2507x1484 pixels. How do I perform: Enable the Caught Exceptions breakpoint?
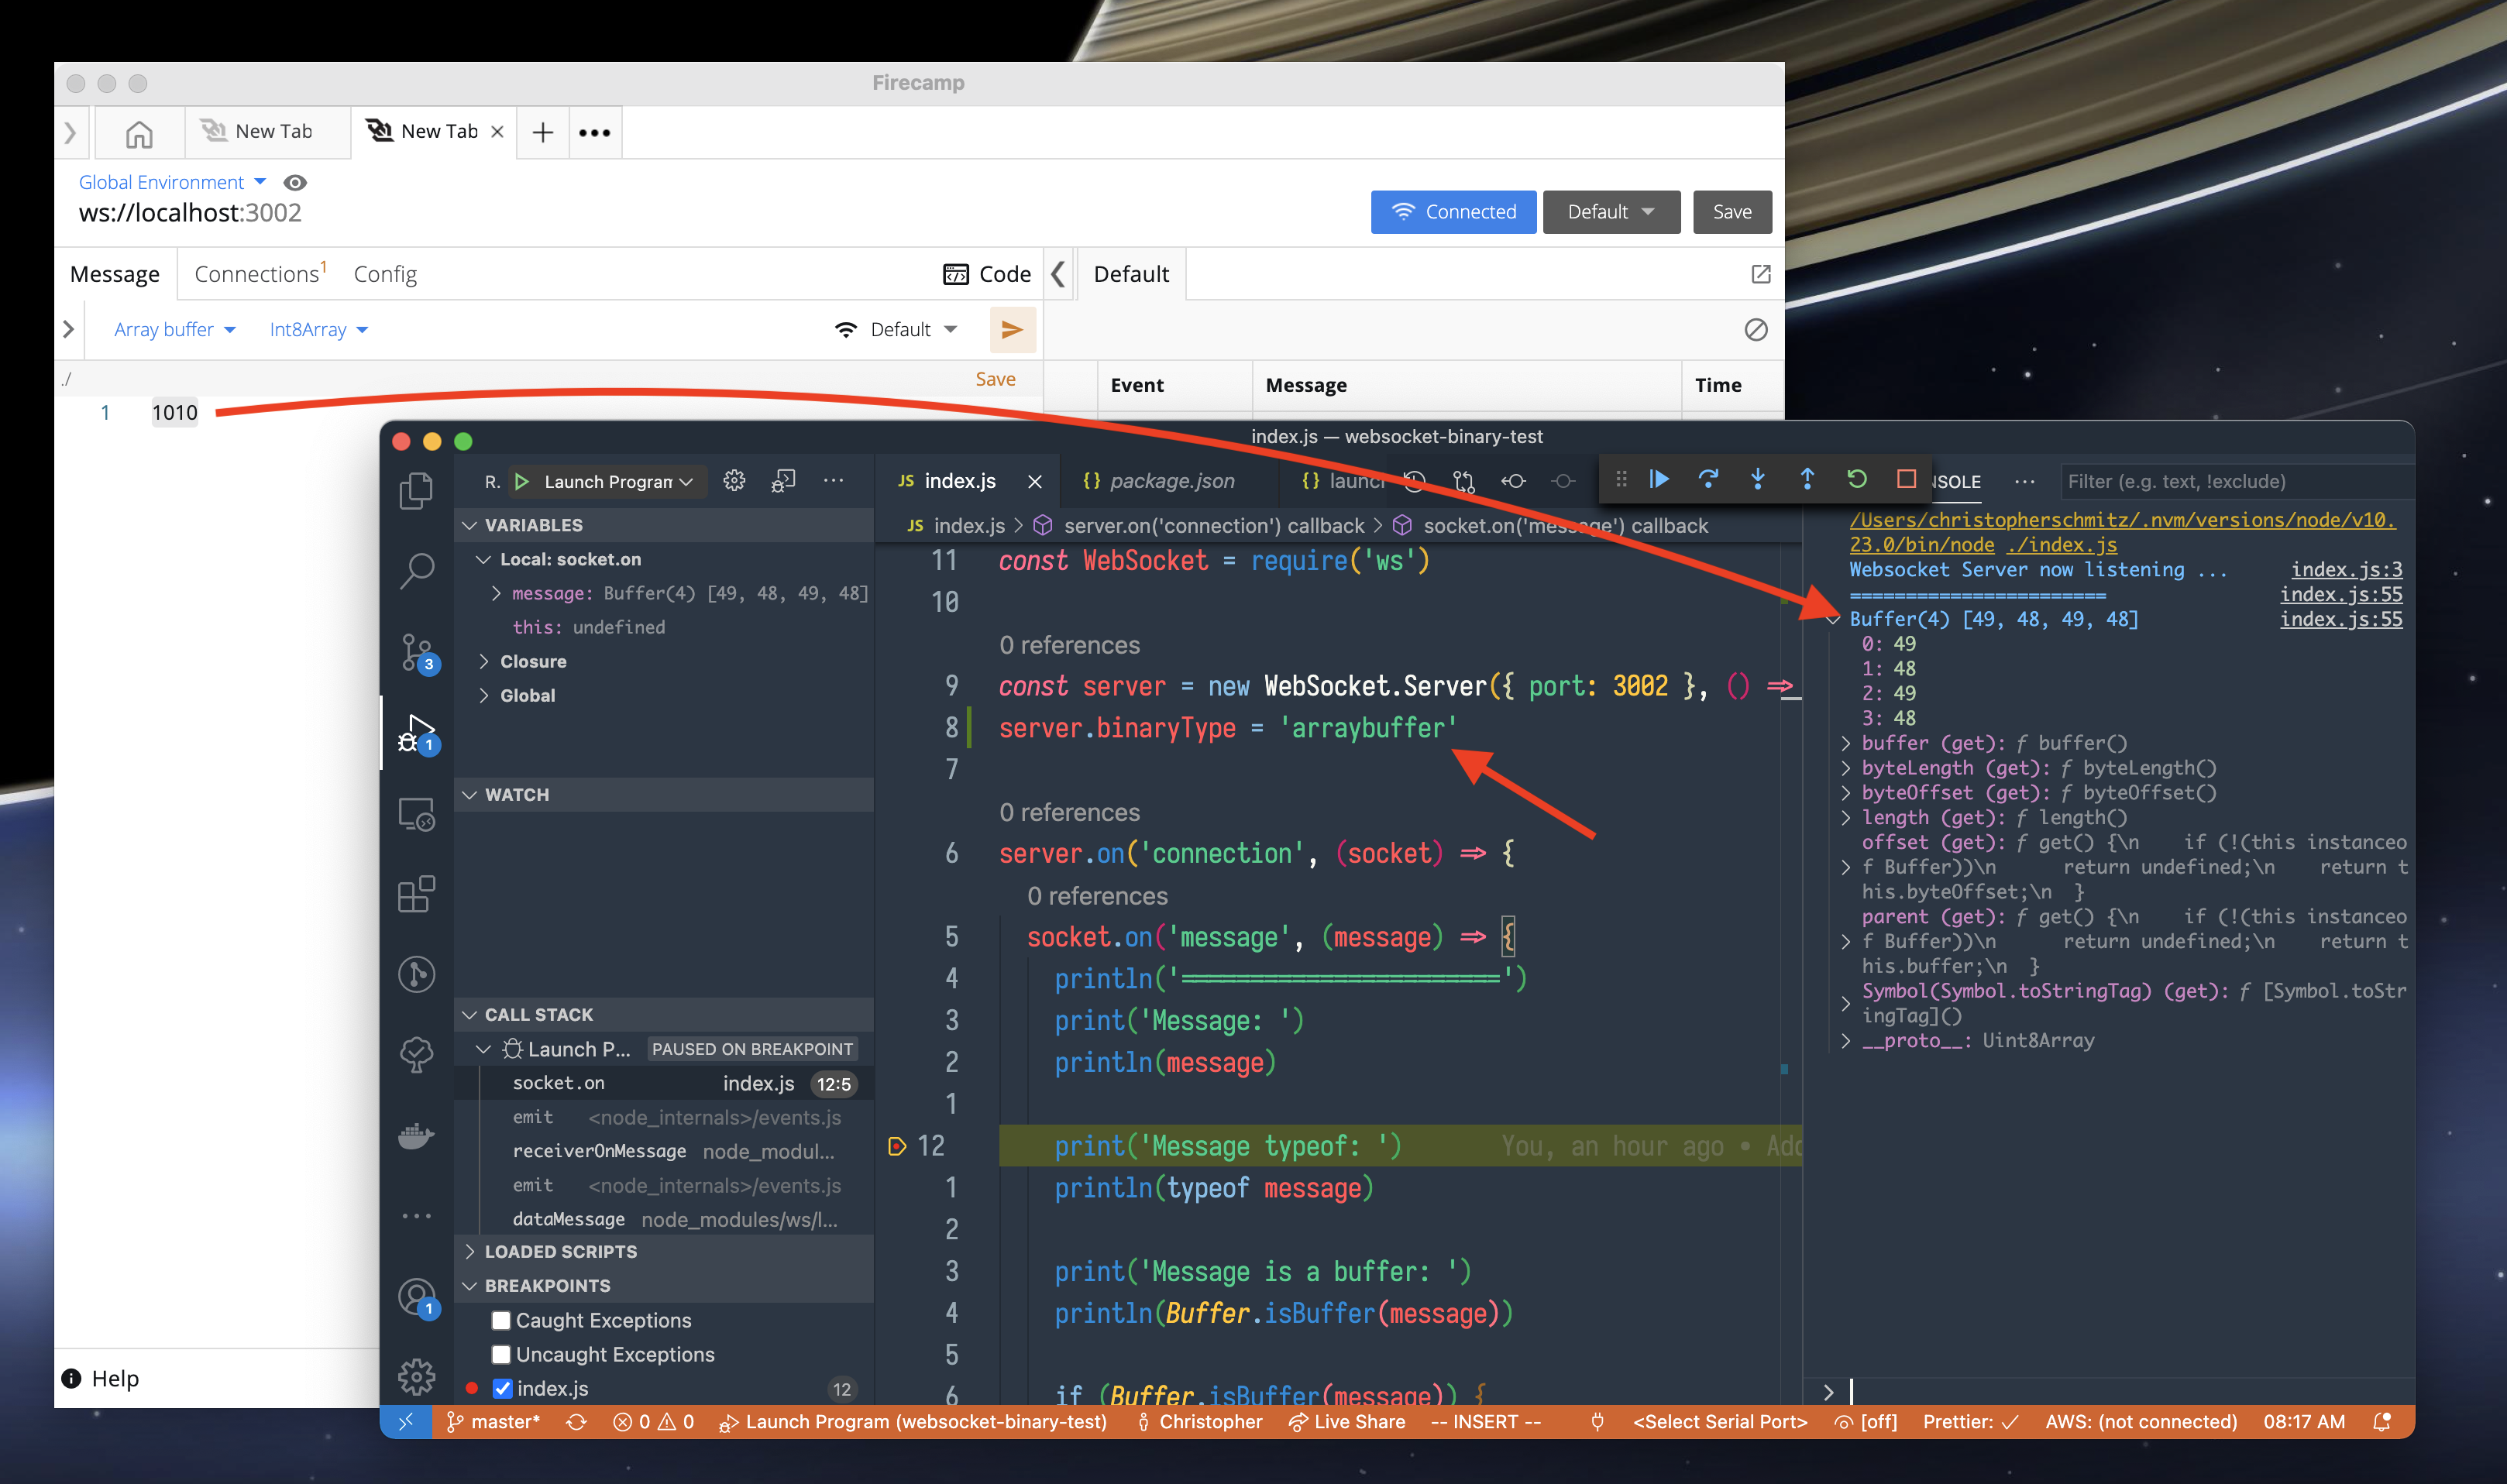click(501, 1320)
